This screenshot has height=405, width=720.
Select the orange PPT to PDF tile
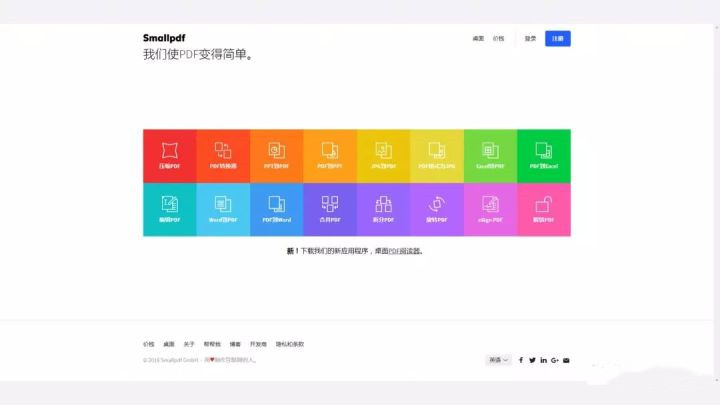[x=276, y=156]
